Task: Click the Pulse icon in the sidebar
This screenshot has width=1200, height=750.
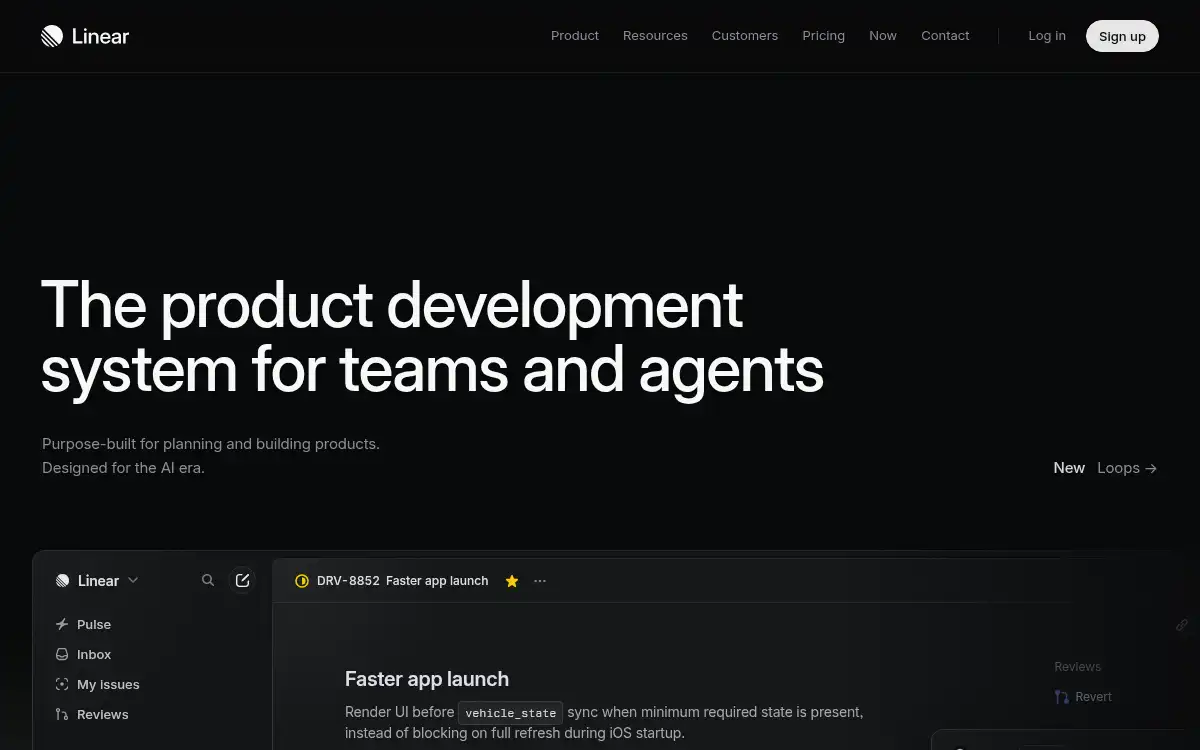Action: (62, 624)
